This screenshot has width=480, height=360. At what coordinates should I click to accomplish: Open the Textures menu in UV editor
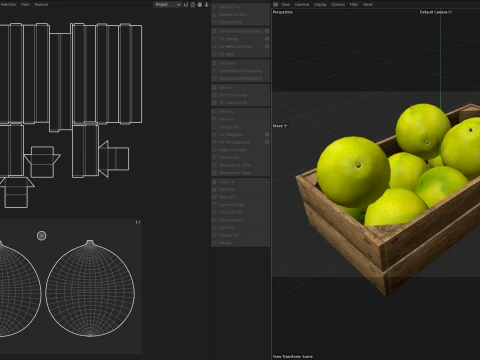click(x=41, y=5)
